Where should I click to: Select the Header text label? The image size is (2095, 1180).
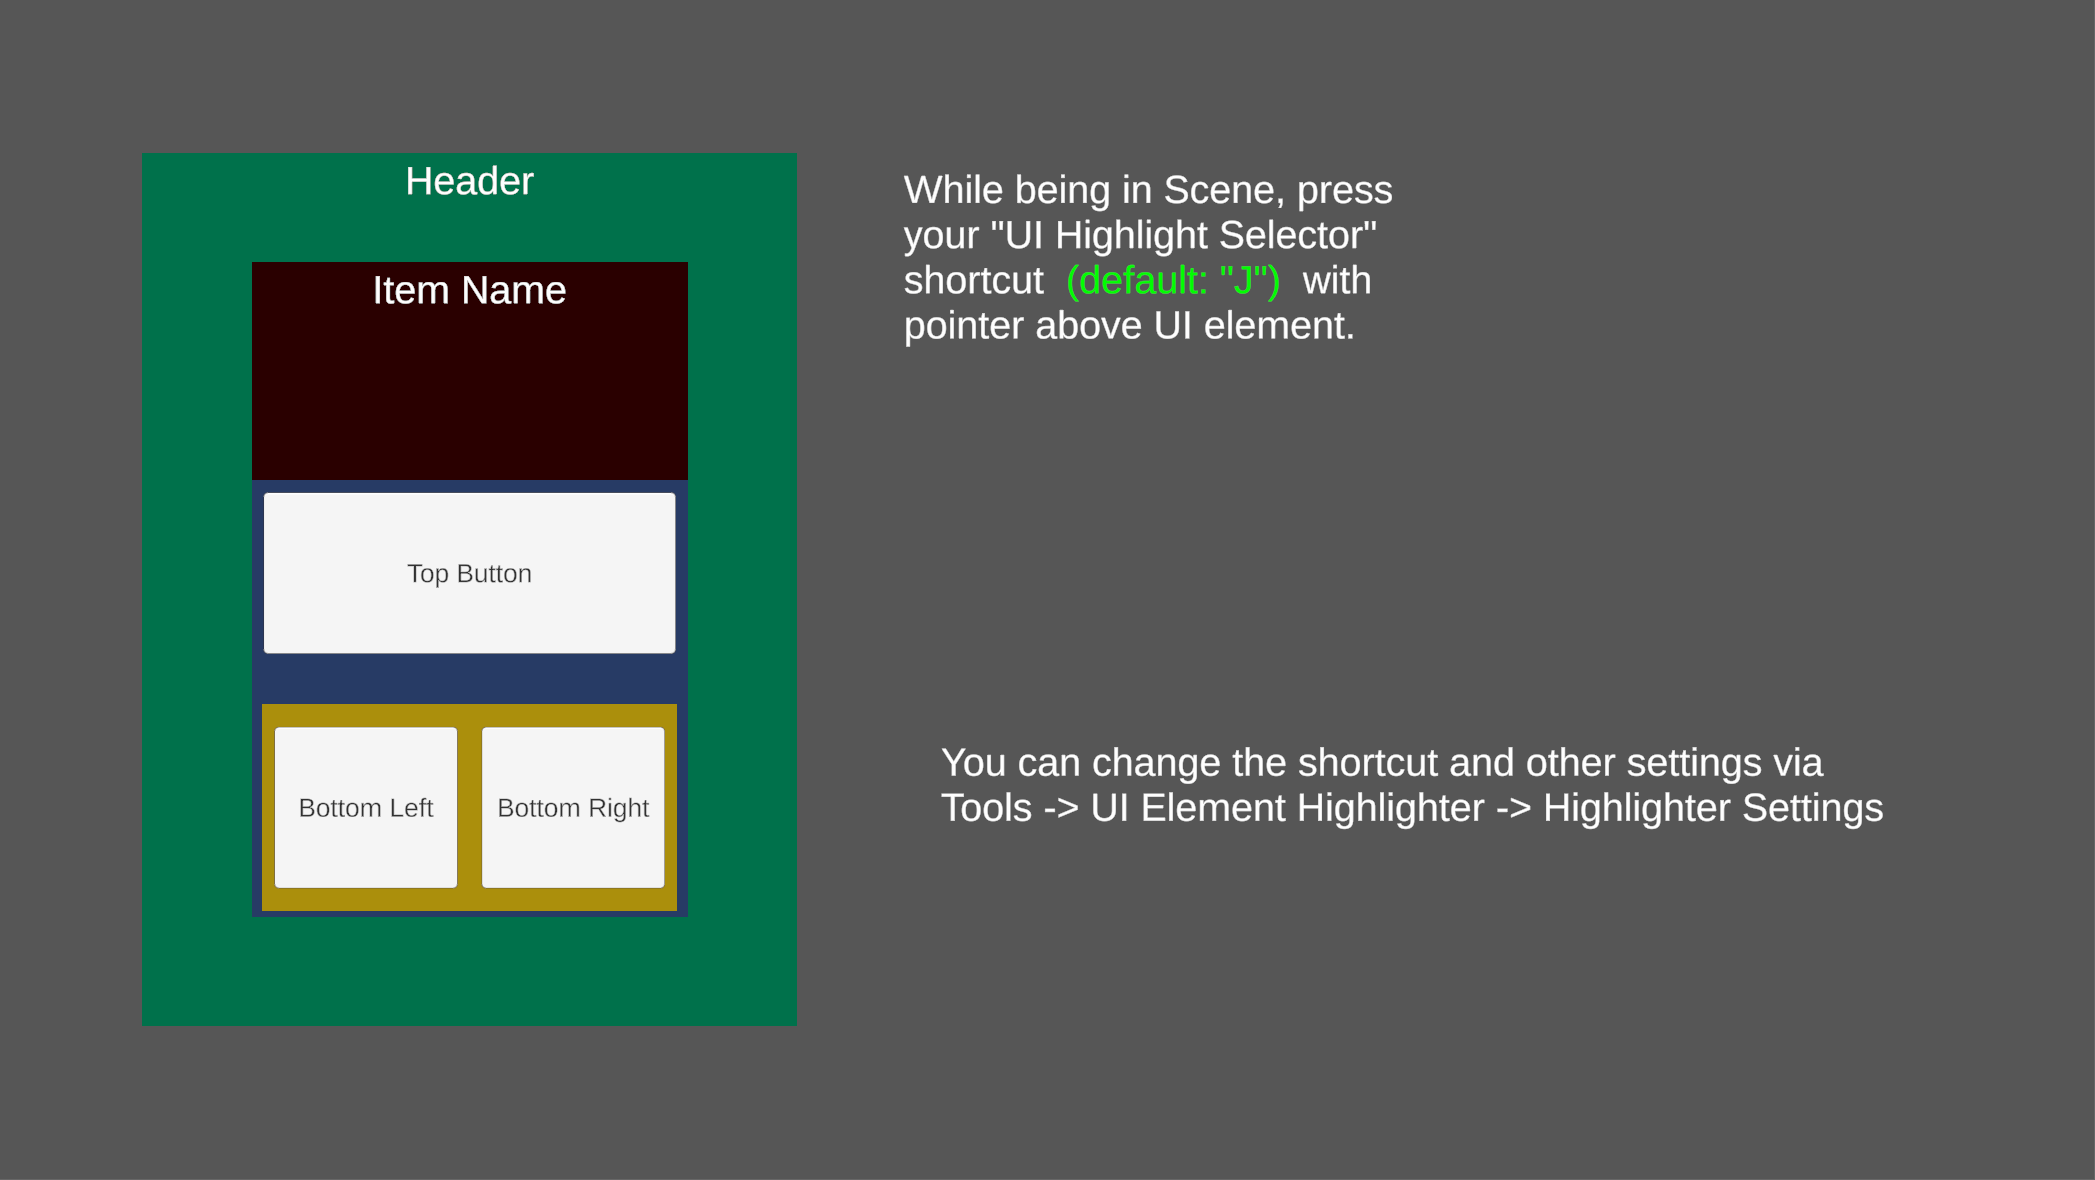469,182
